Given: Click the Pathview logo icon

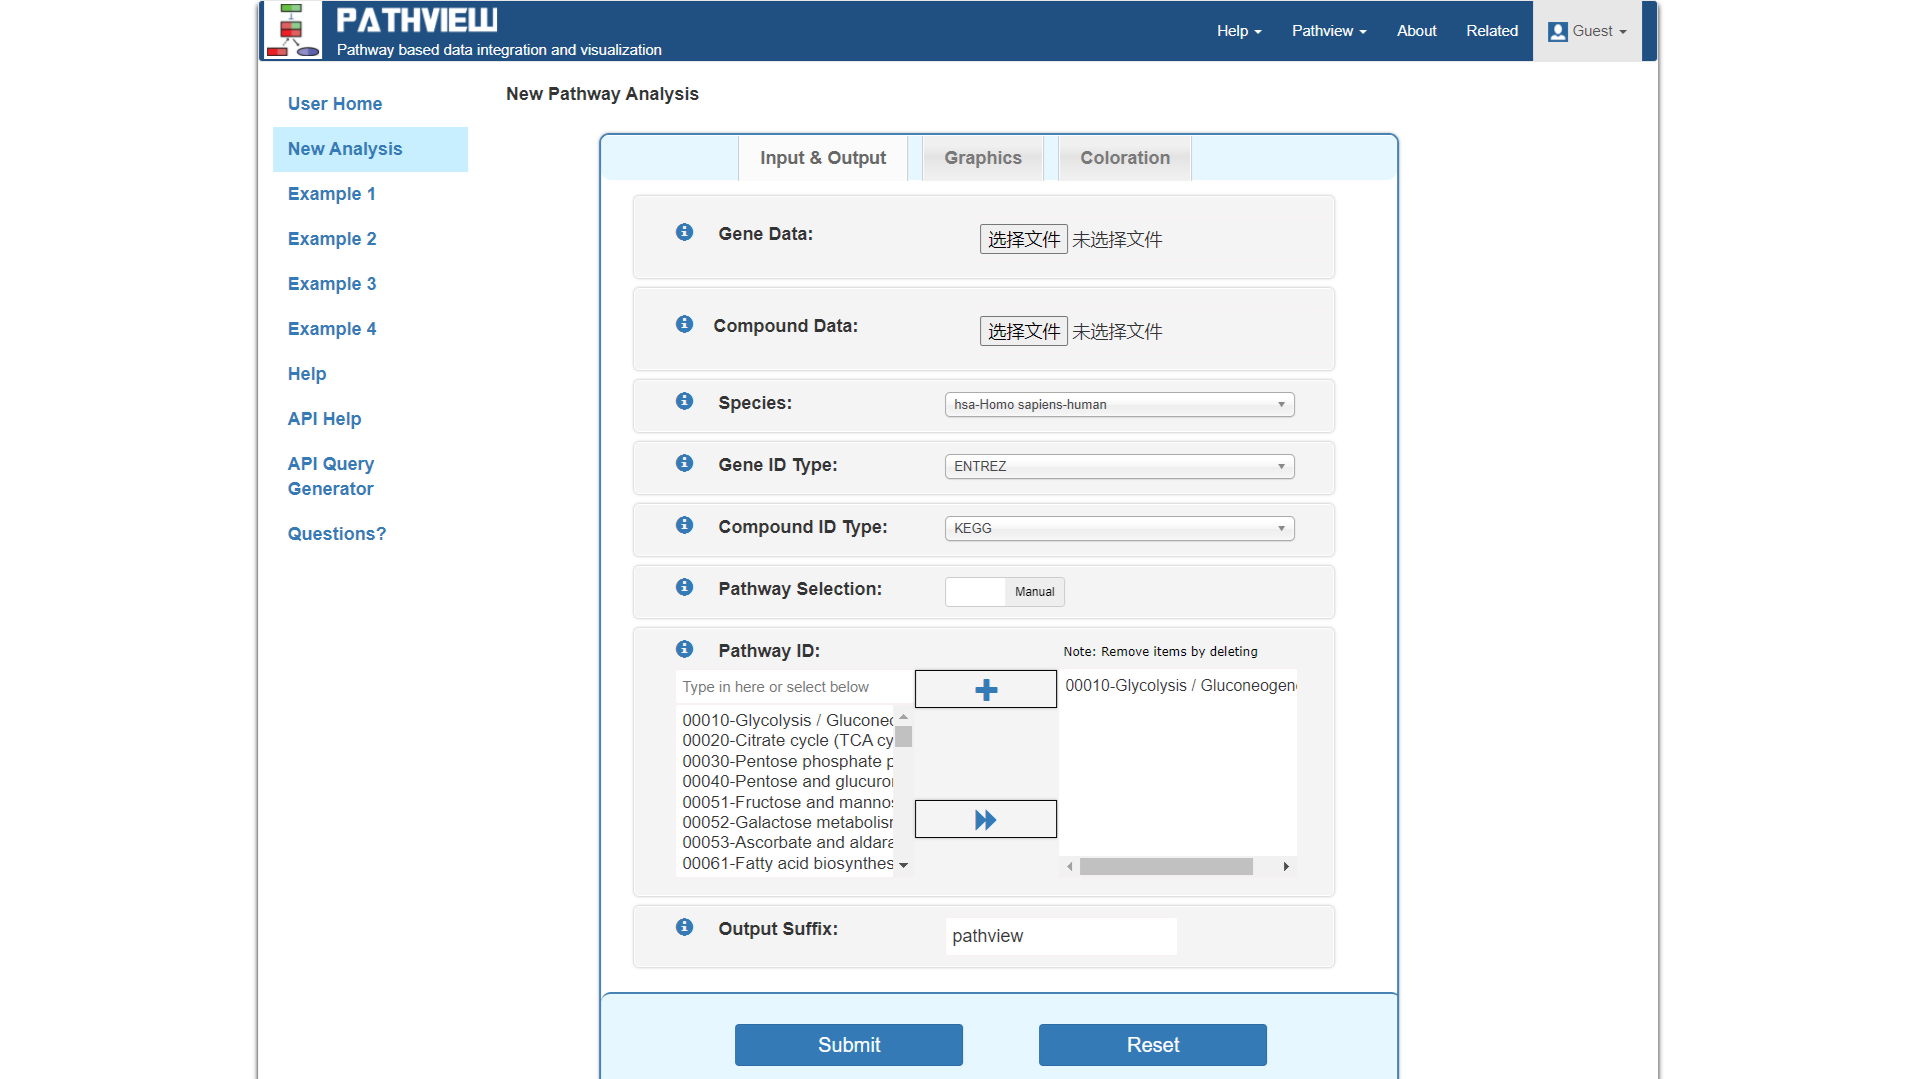Looking at the screenshot, I should coord(292,30).
